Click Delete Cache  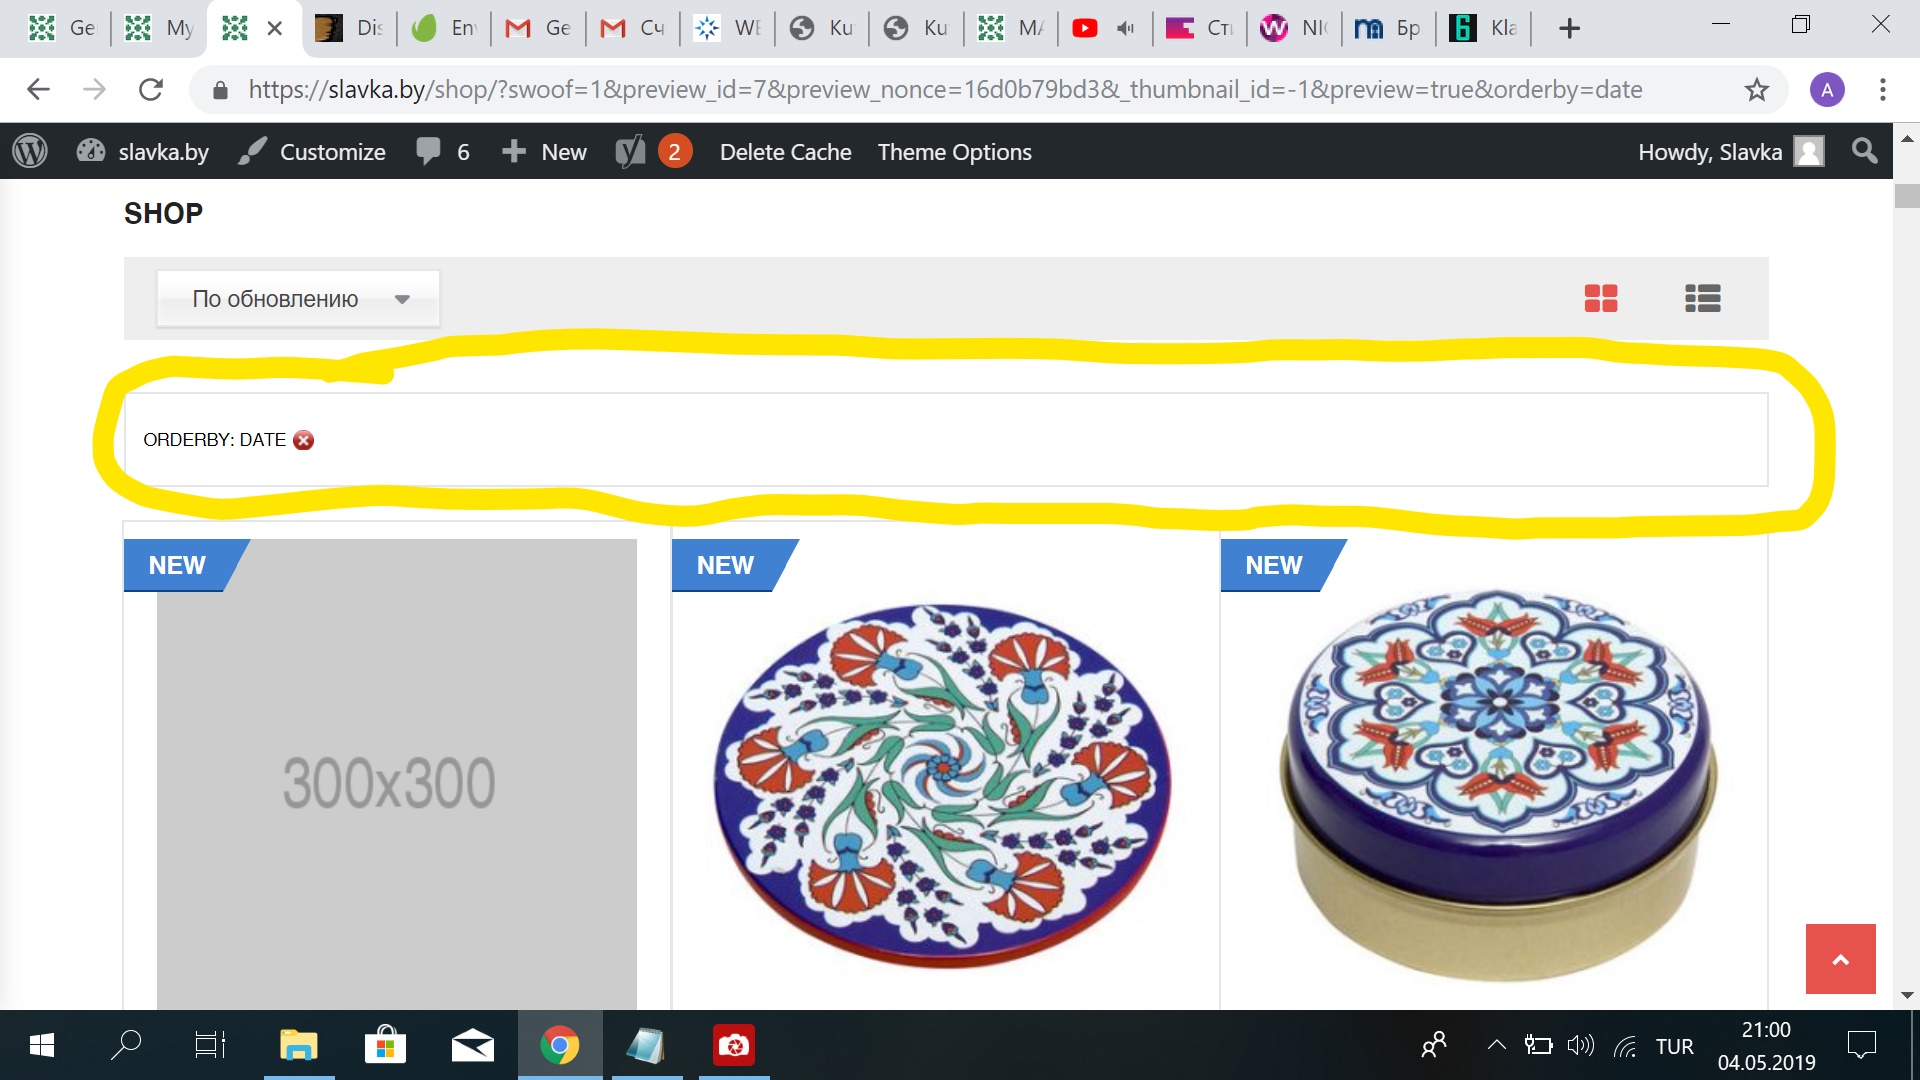click(786, 152)
